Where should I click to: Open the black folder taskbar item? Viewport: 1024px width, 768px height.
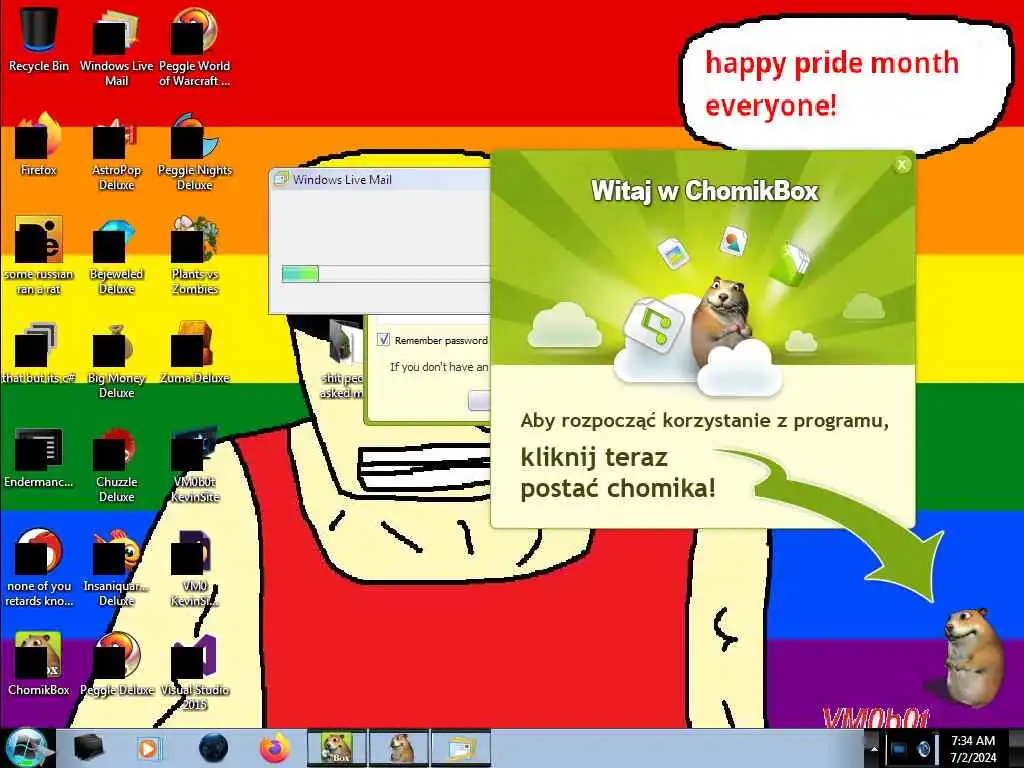(89, 748)
